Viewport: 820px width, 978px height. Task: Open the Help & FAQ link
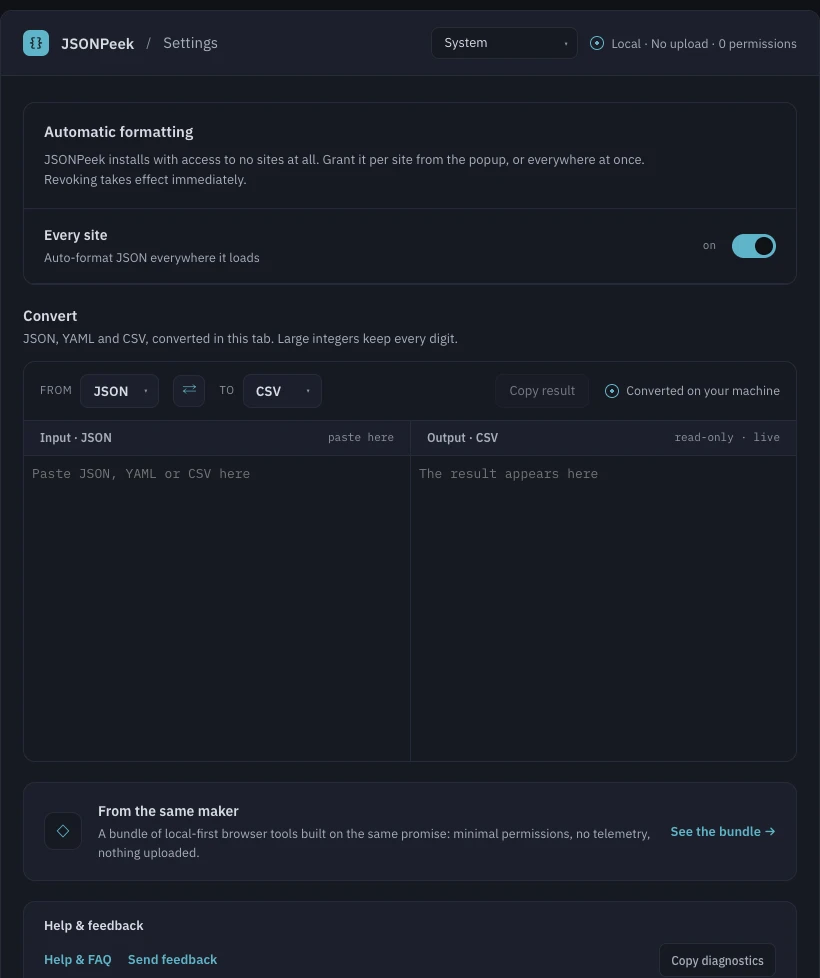[x=78, y=959]
